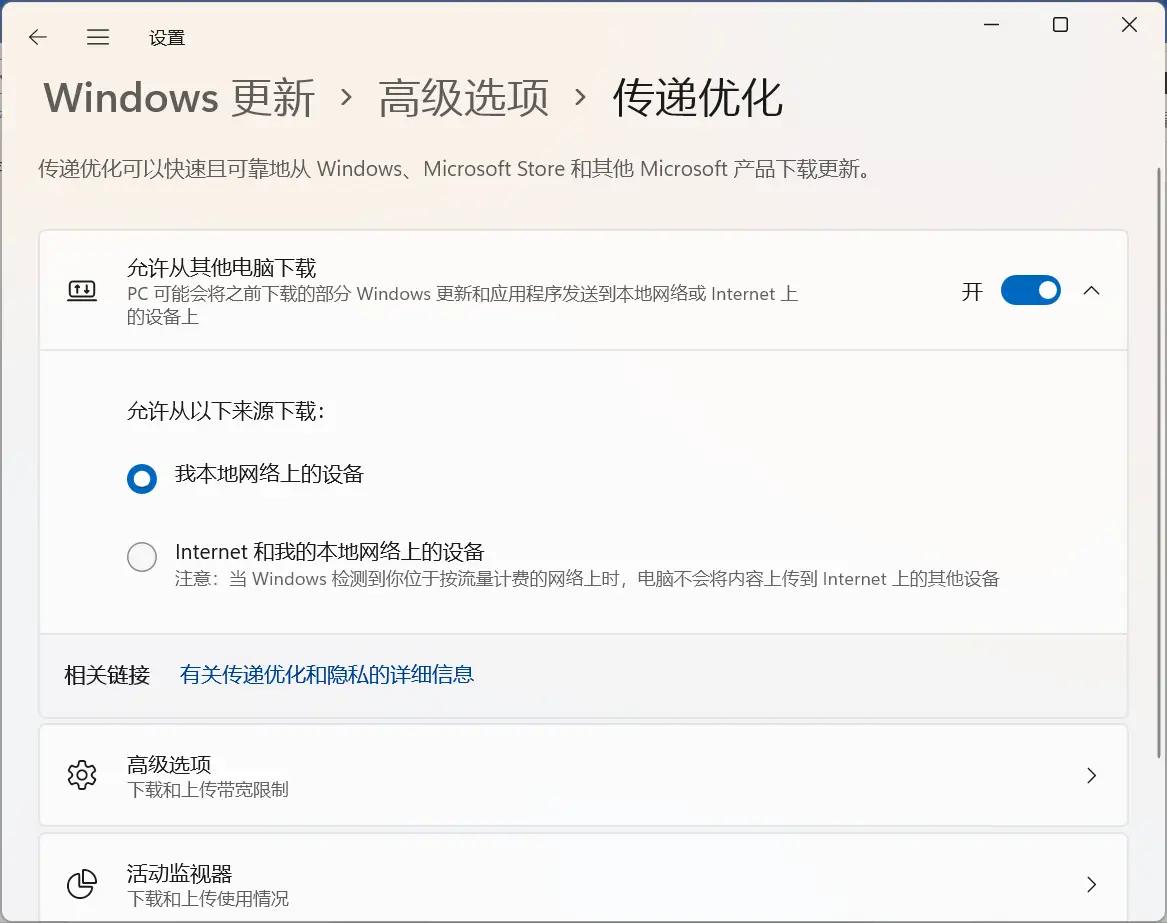Open 高级选项 from the breadcrumb trail
This screenshot has height=923, width=1167.
462,97
